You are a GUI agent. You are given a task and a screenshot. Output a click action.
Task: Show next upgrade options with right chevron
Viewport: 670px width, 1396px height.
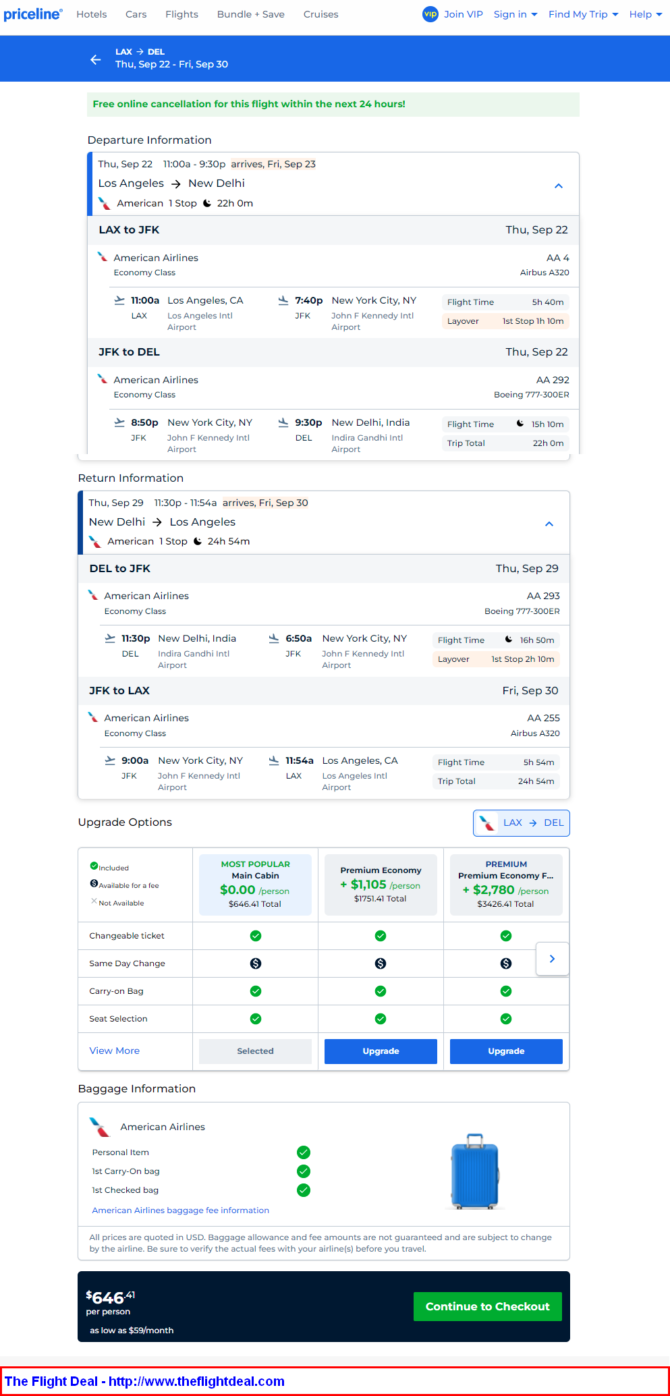point(552,959)
